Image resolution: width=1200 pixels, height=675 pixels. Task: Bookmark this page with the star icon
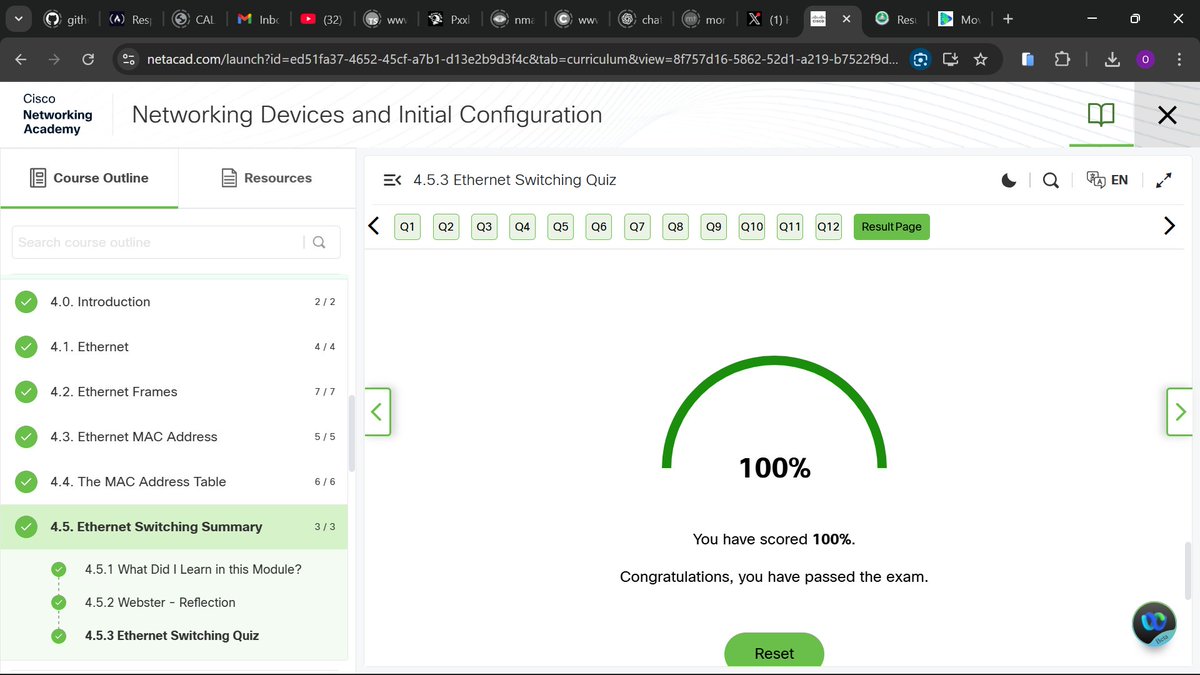pyautogui.click(x=980, y=60)
